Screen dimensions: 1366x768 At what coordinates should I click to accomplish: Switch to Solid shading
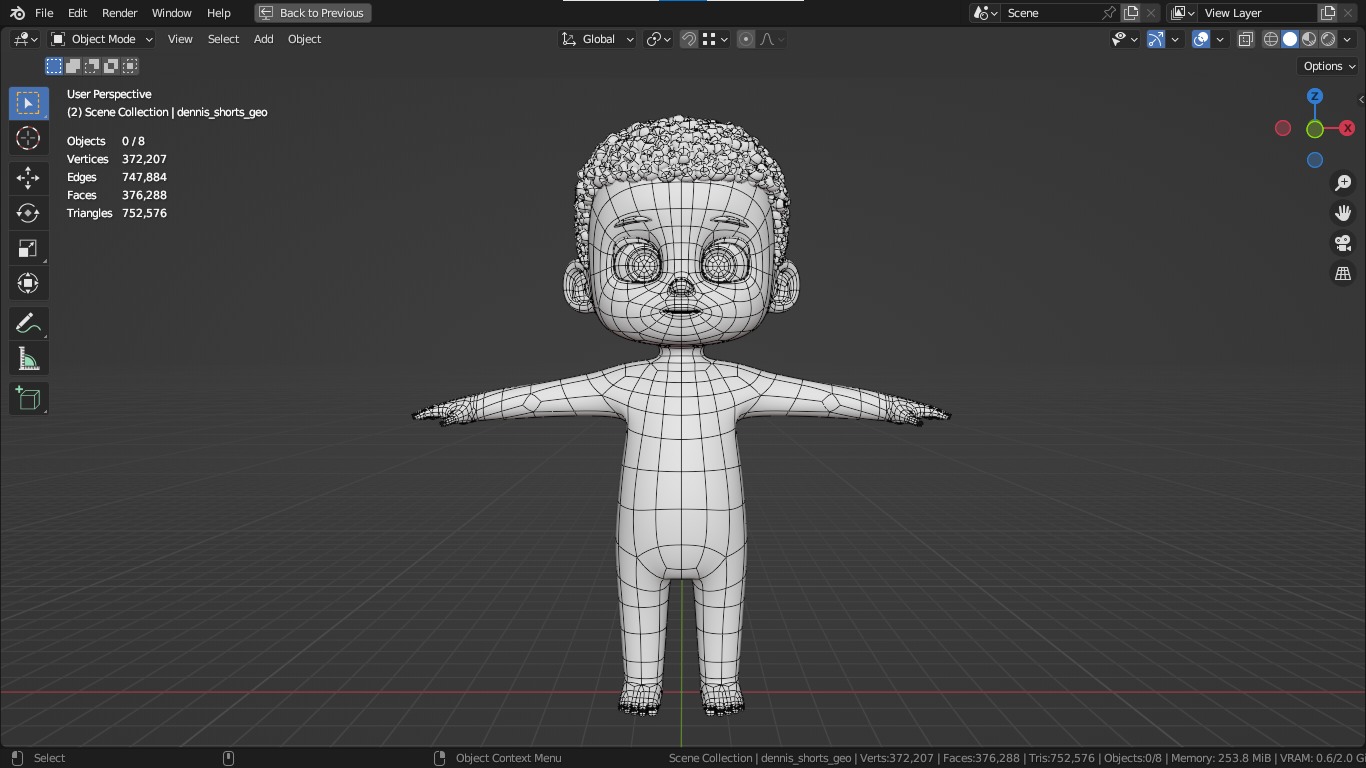1290,39
